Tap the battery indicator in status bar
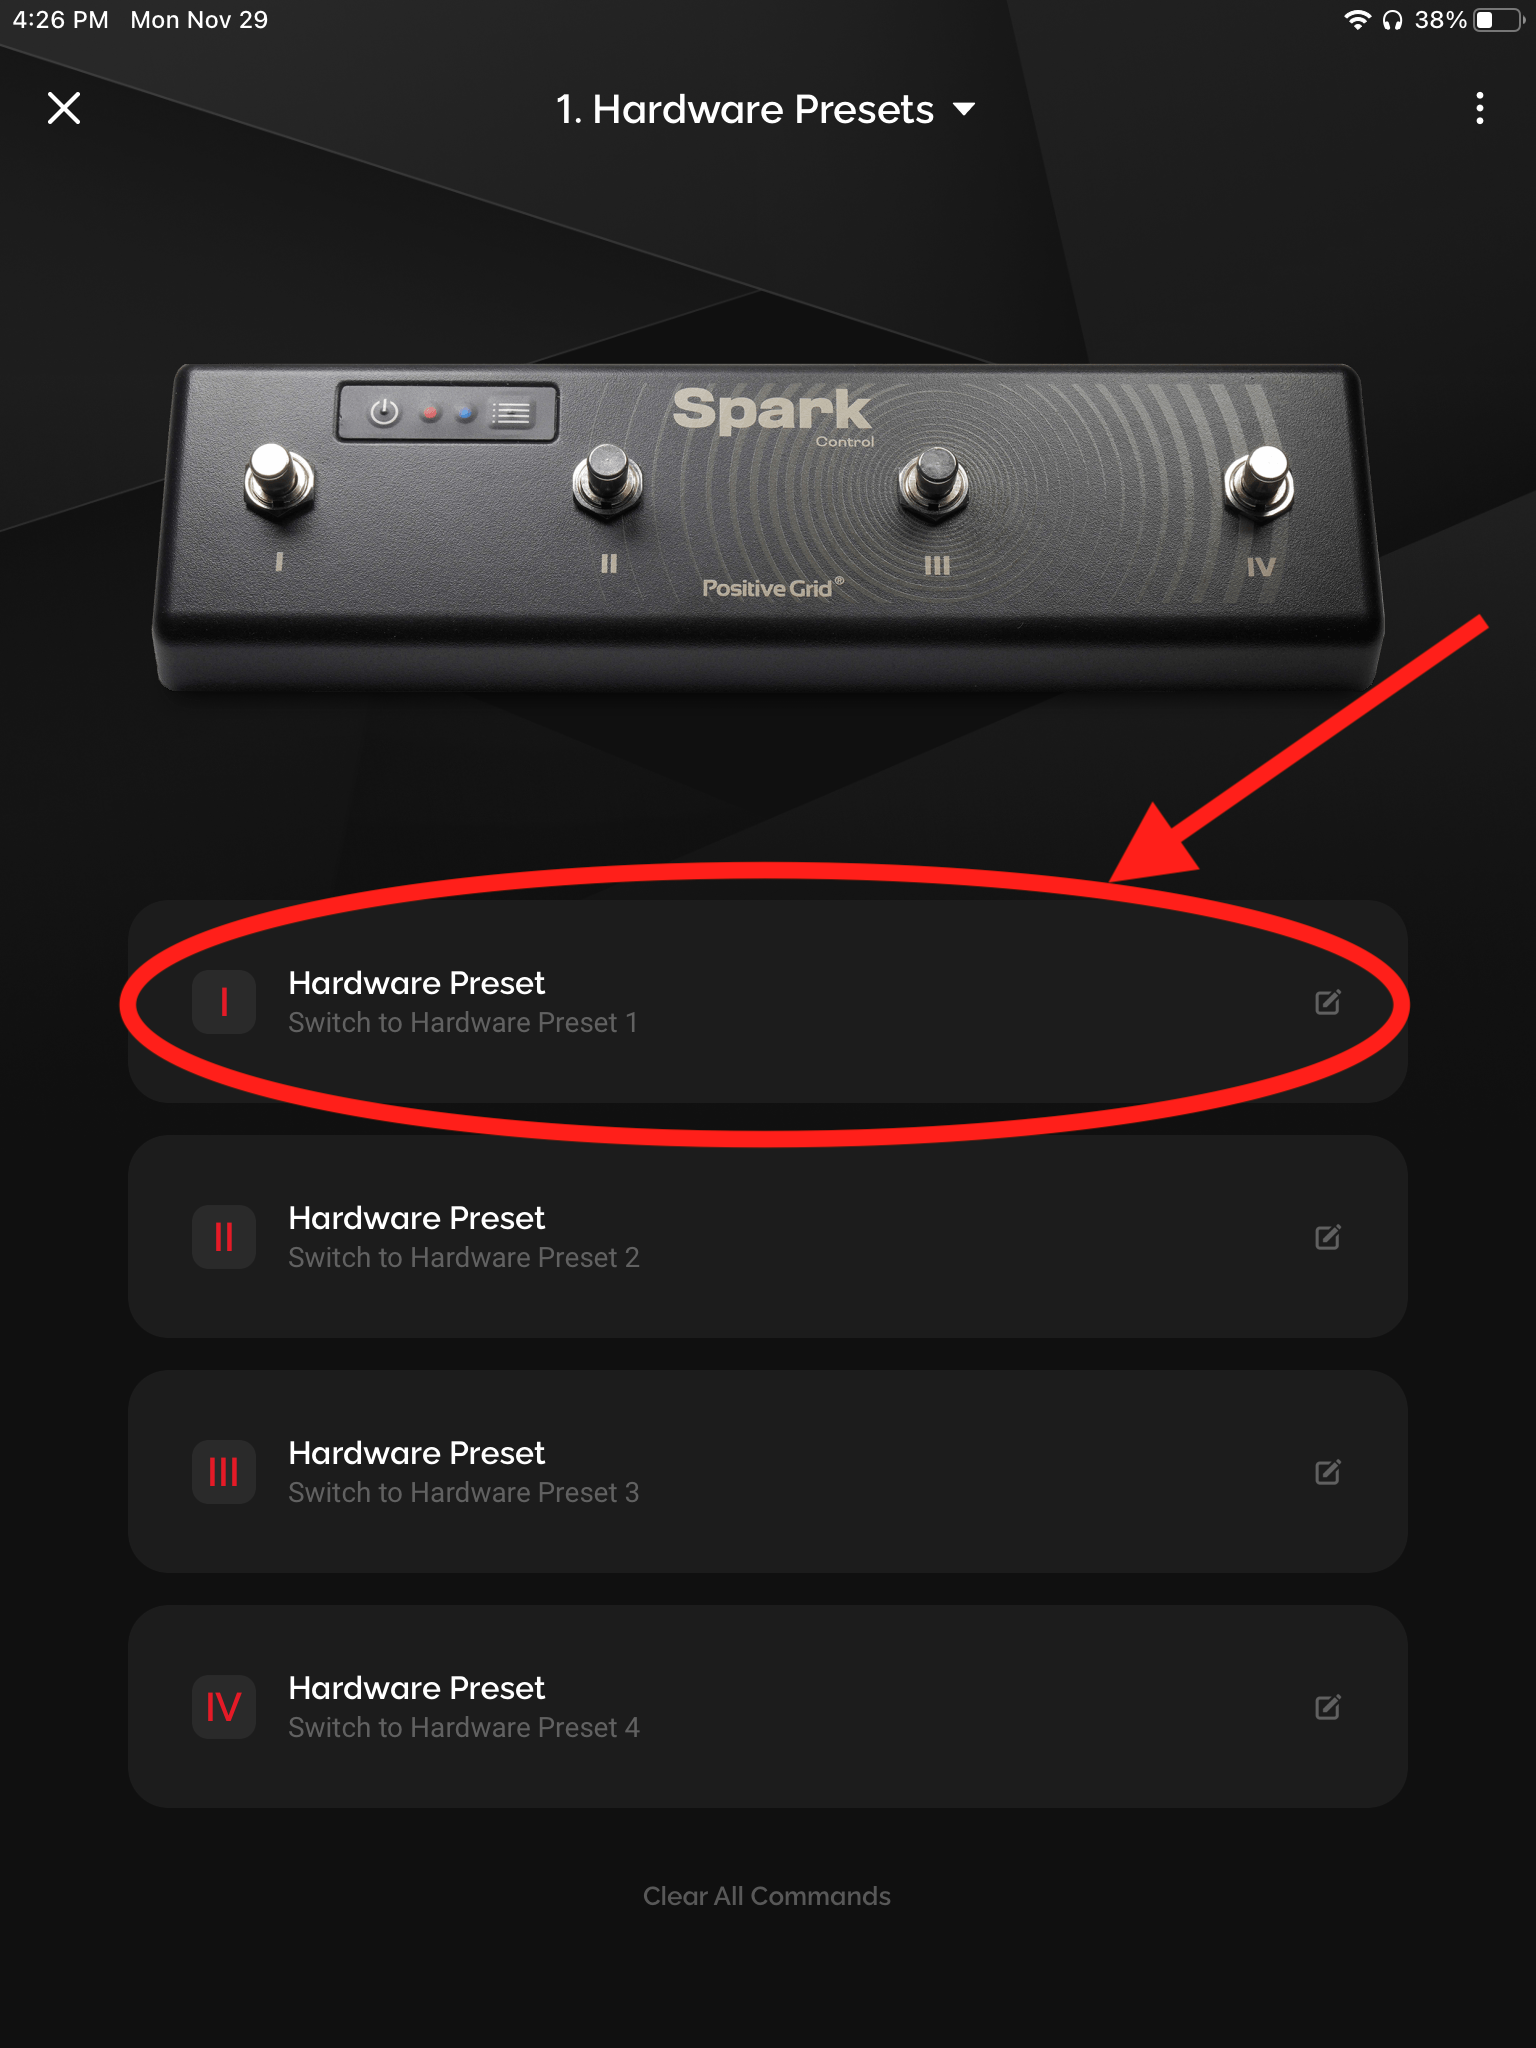Viewport: 1536px width, 2048px height. [x=1498, y=20]
